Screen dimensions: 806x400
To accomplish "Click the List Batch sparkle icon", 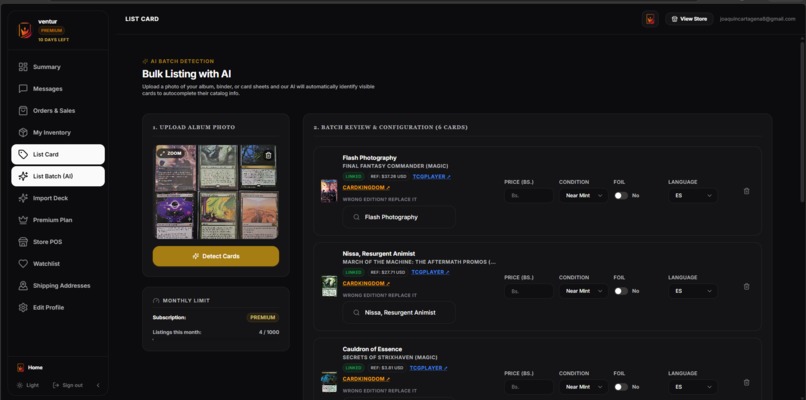I will [x=23, y=176].
